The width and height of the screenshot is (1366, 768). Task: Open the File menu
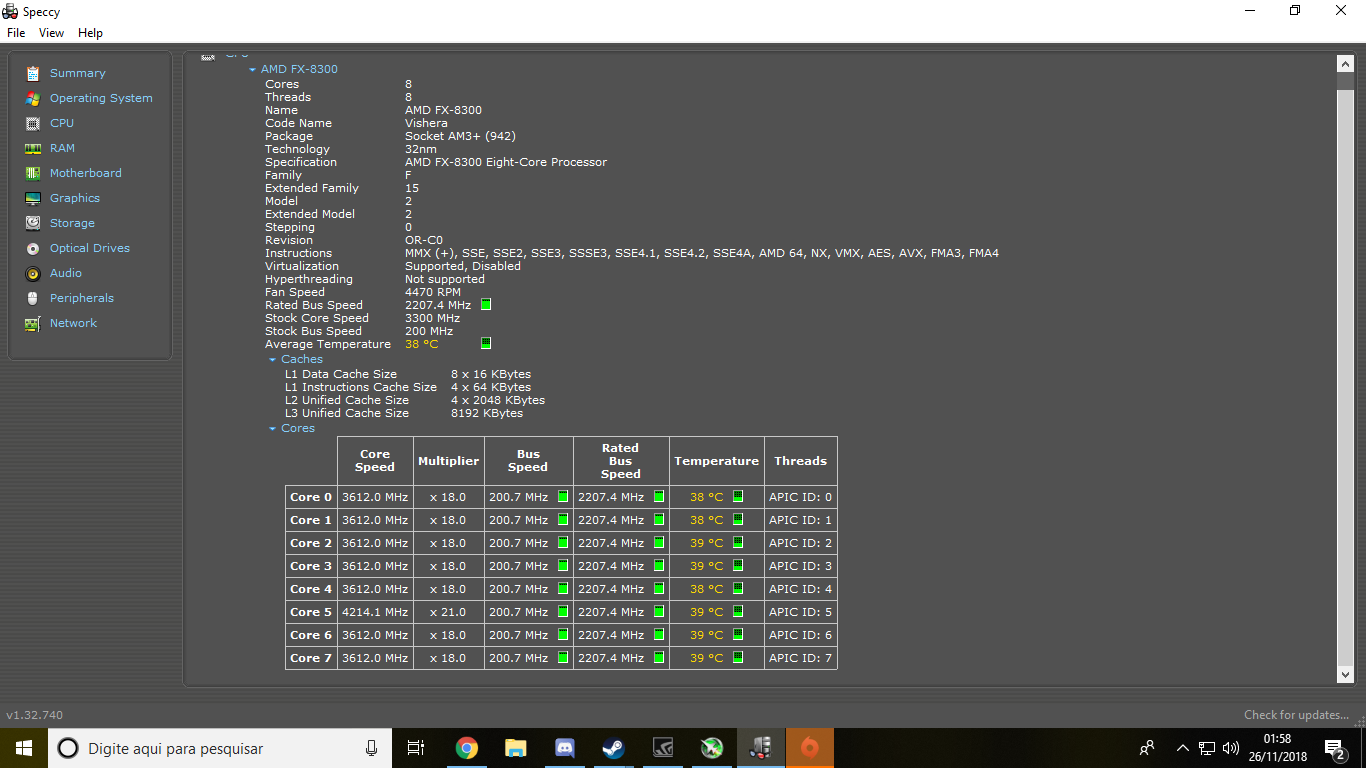[x=16, y=33]
